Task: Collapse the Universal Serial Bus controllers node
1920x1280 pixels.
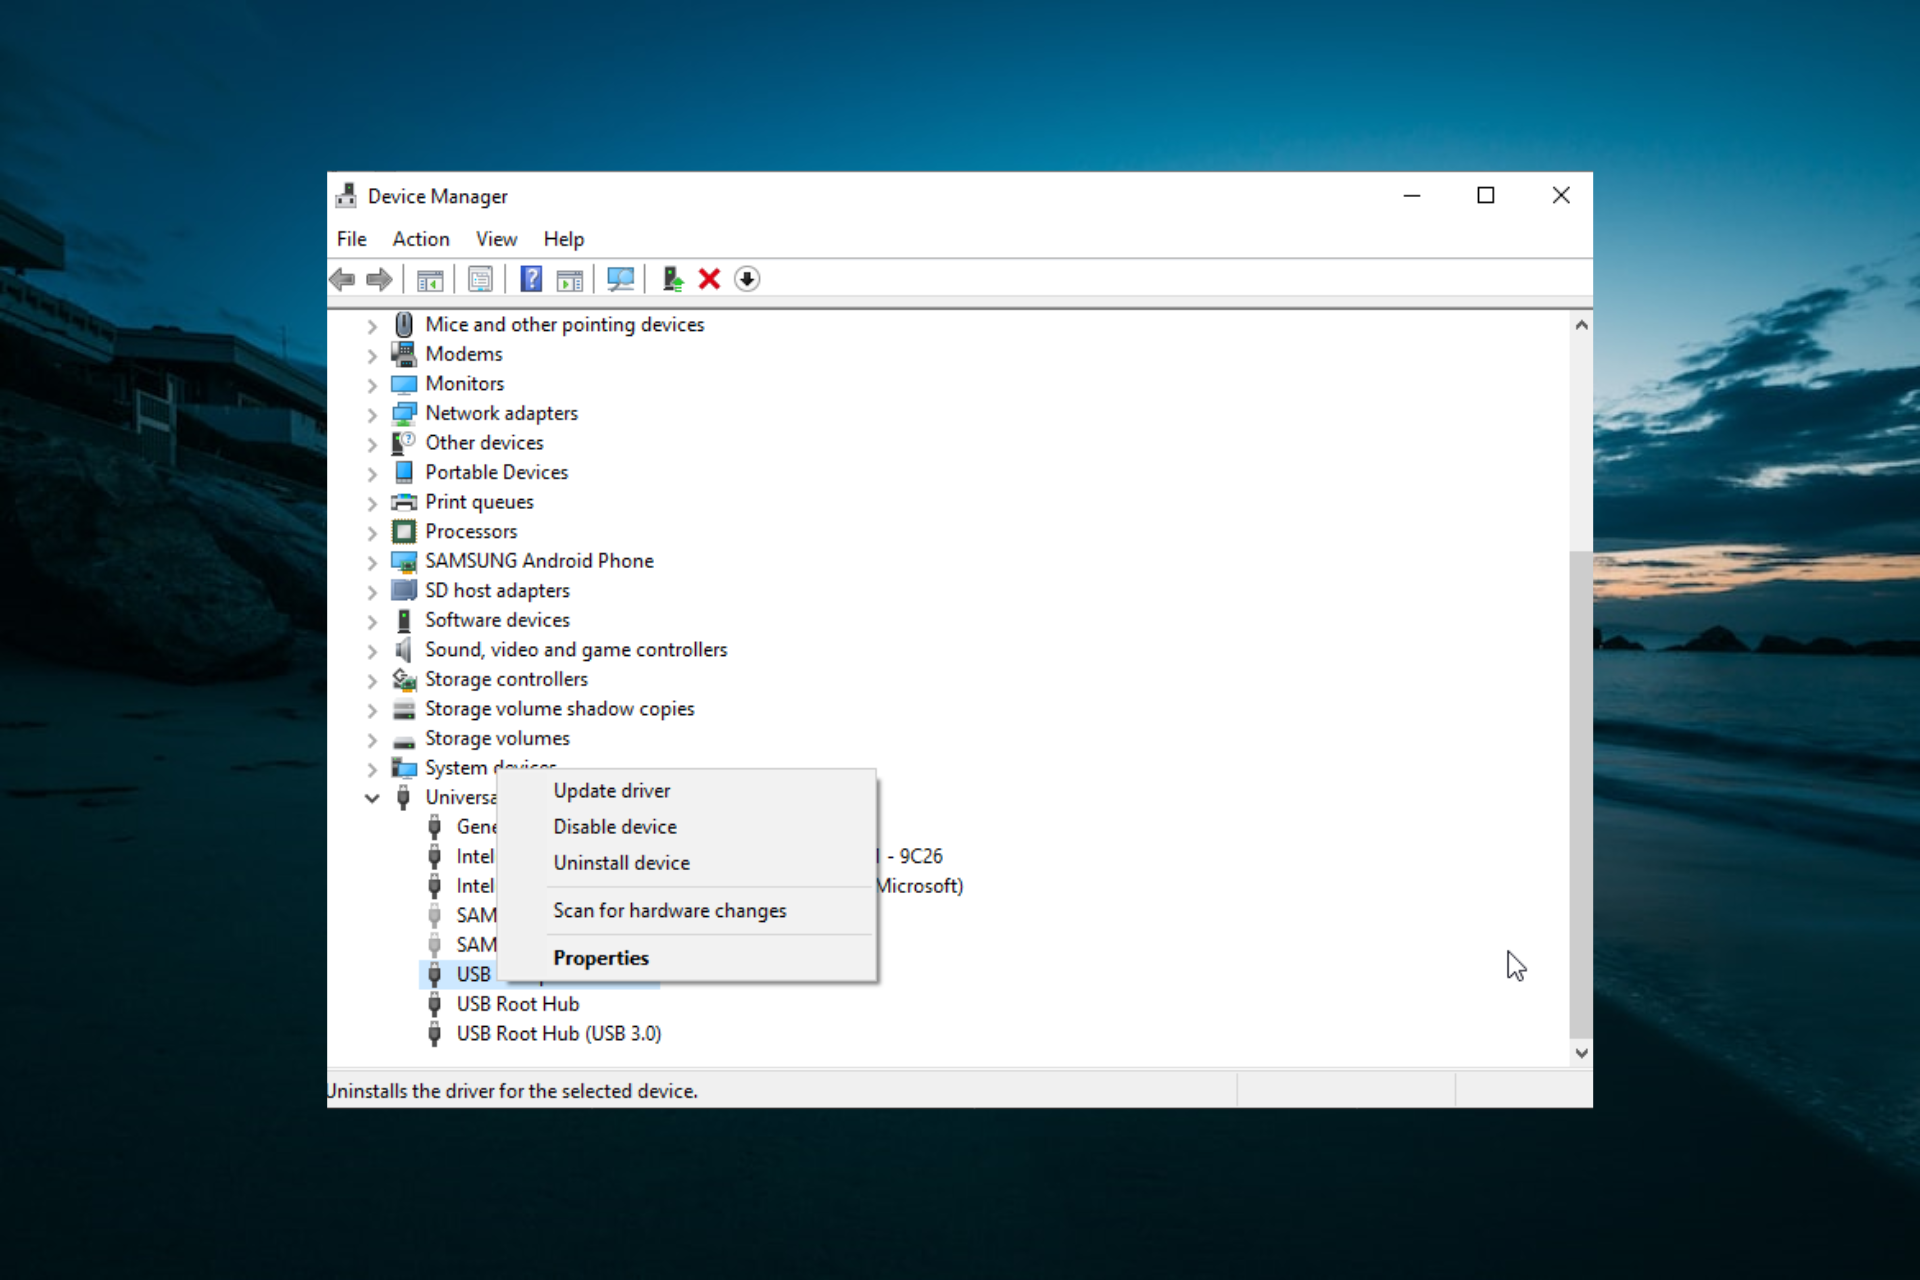Action: (x=372, y=798)
